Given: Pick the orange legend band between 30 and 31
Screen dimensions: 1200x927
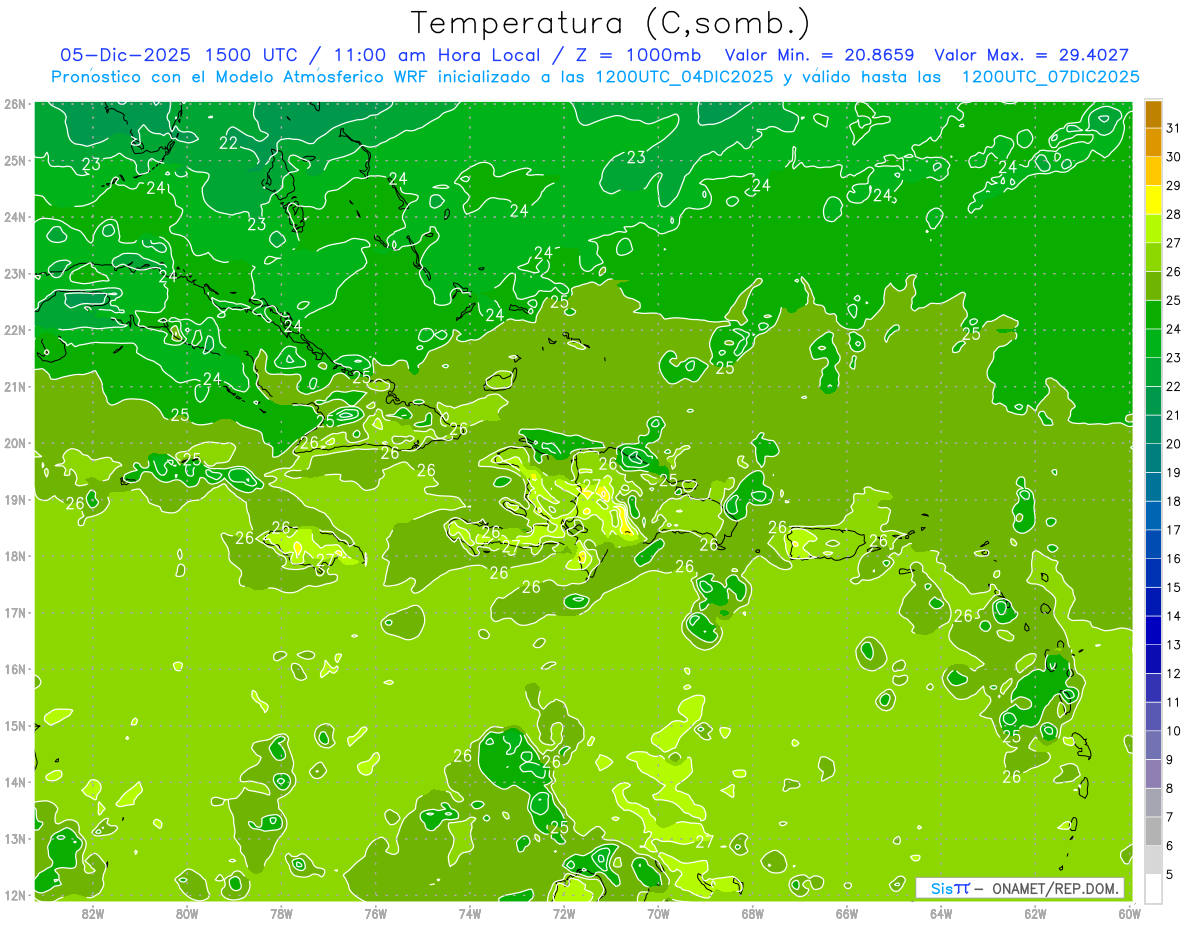Looking at the screenshot, I should coord(1153,143).
